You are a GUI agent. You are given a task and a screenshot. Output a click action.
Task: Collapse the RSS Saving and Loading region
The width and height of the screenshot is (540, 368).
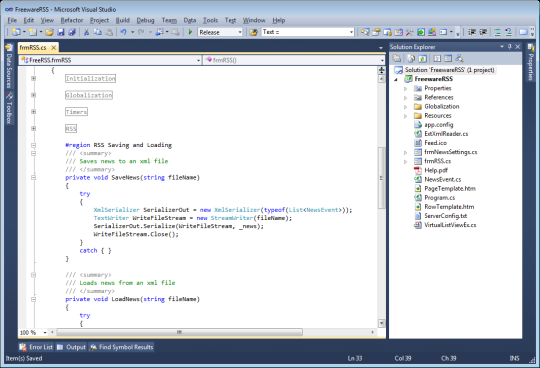point(33,145)
